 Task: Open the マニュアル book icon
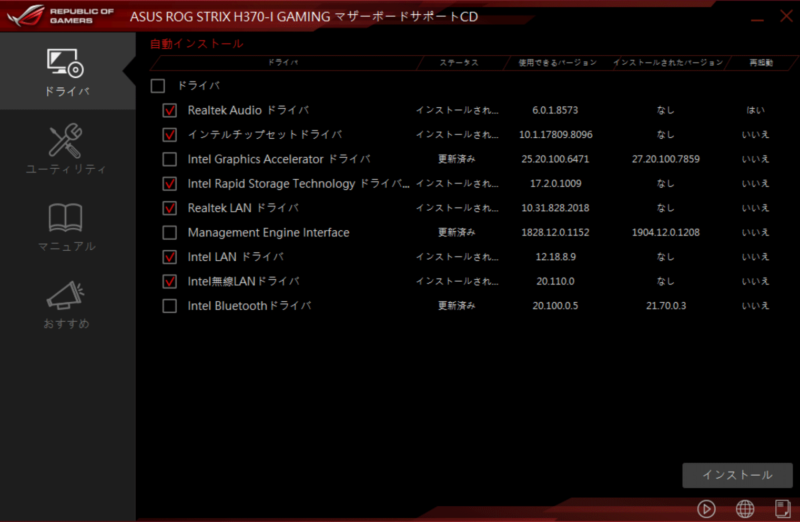click(65, 218)
